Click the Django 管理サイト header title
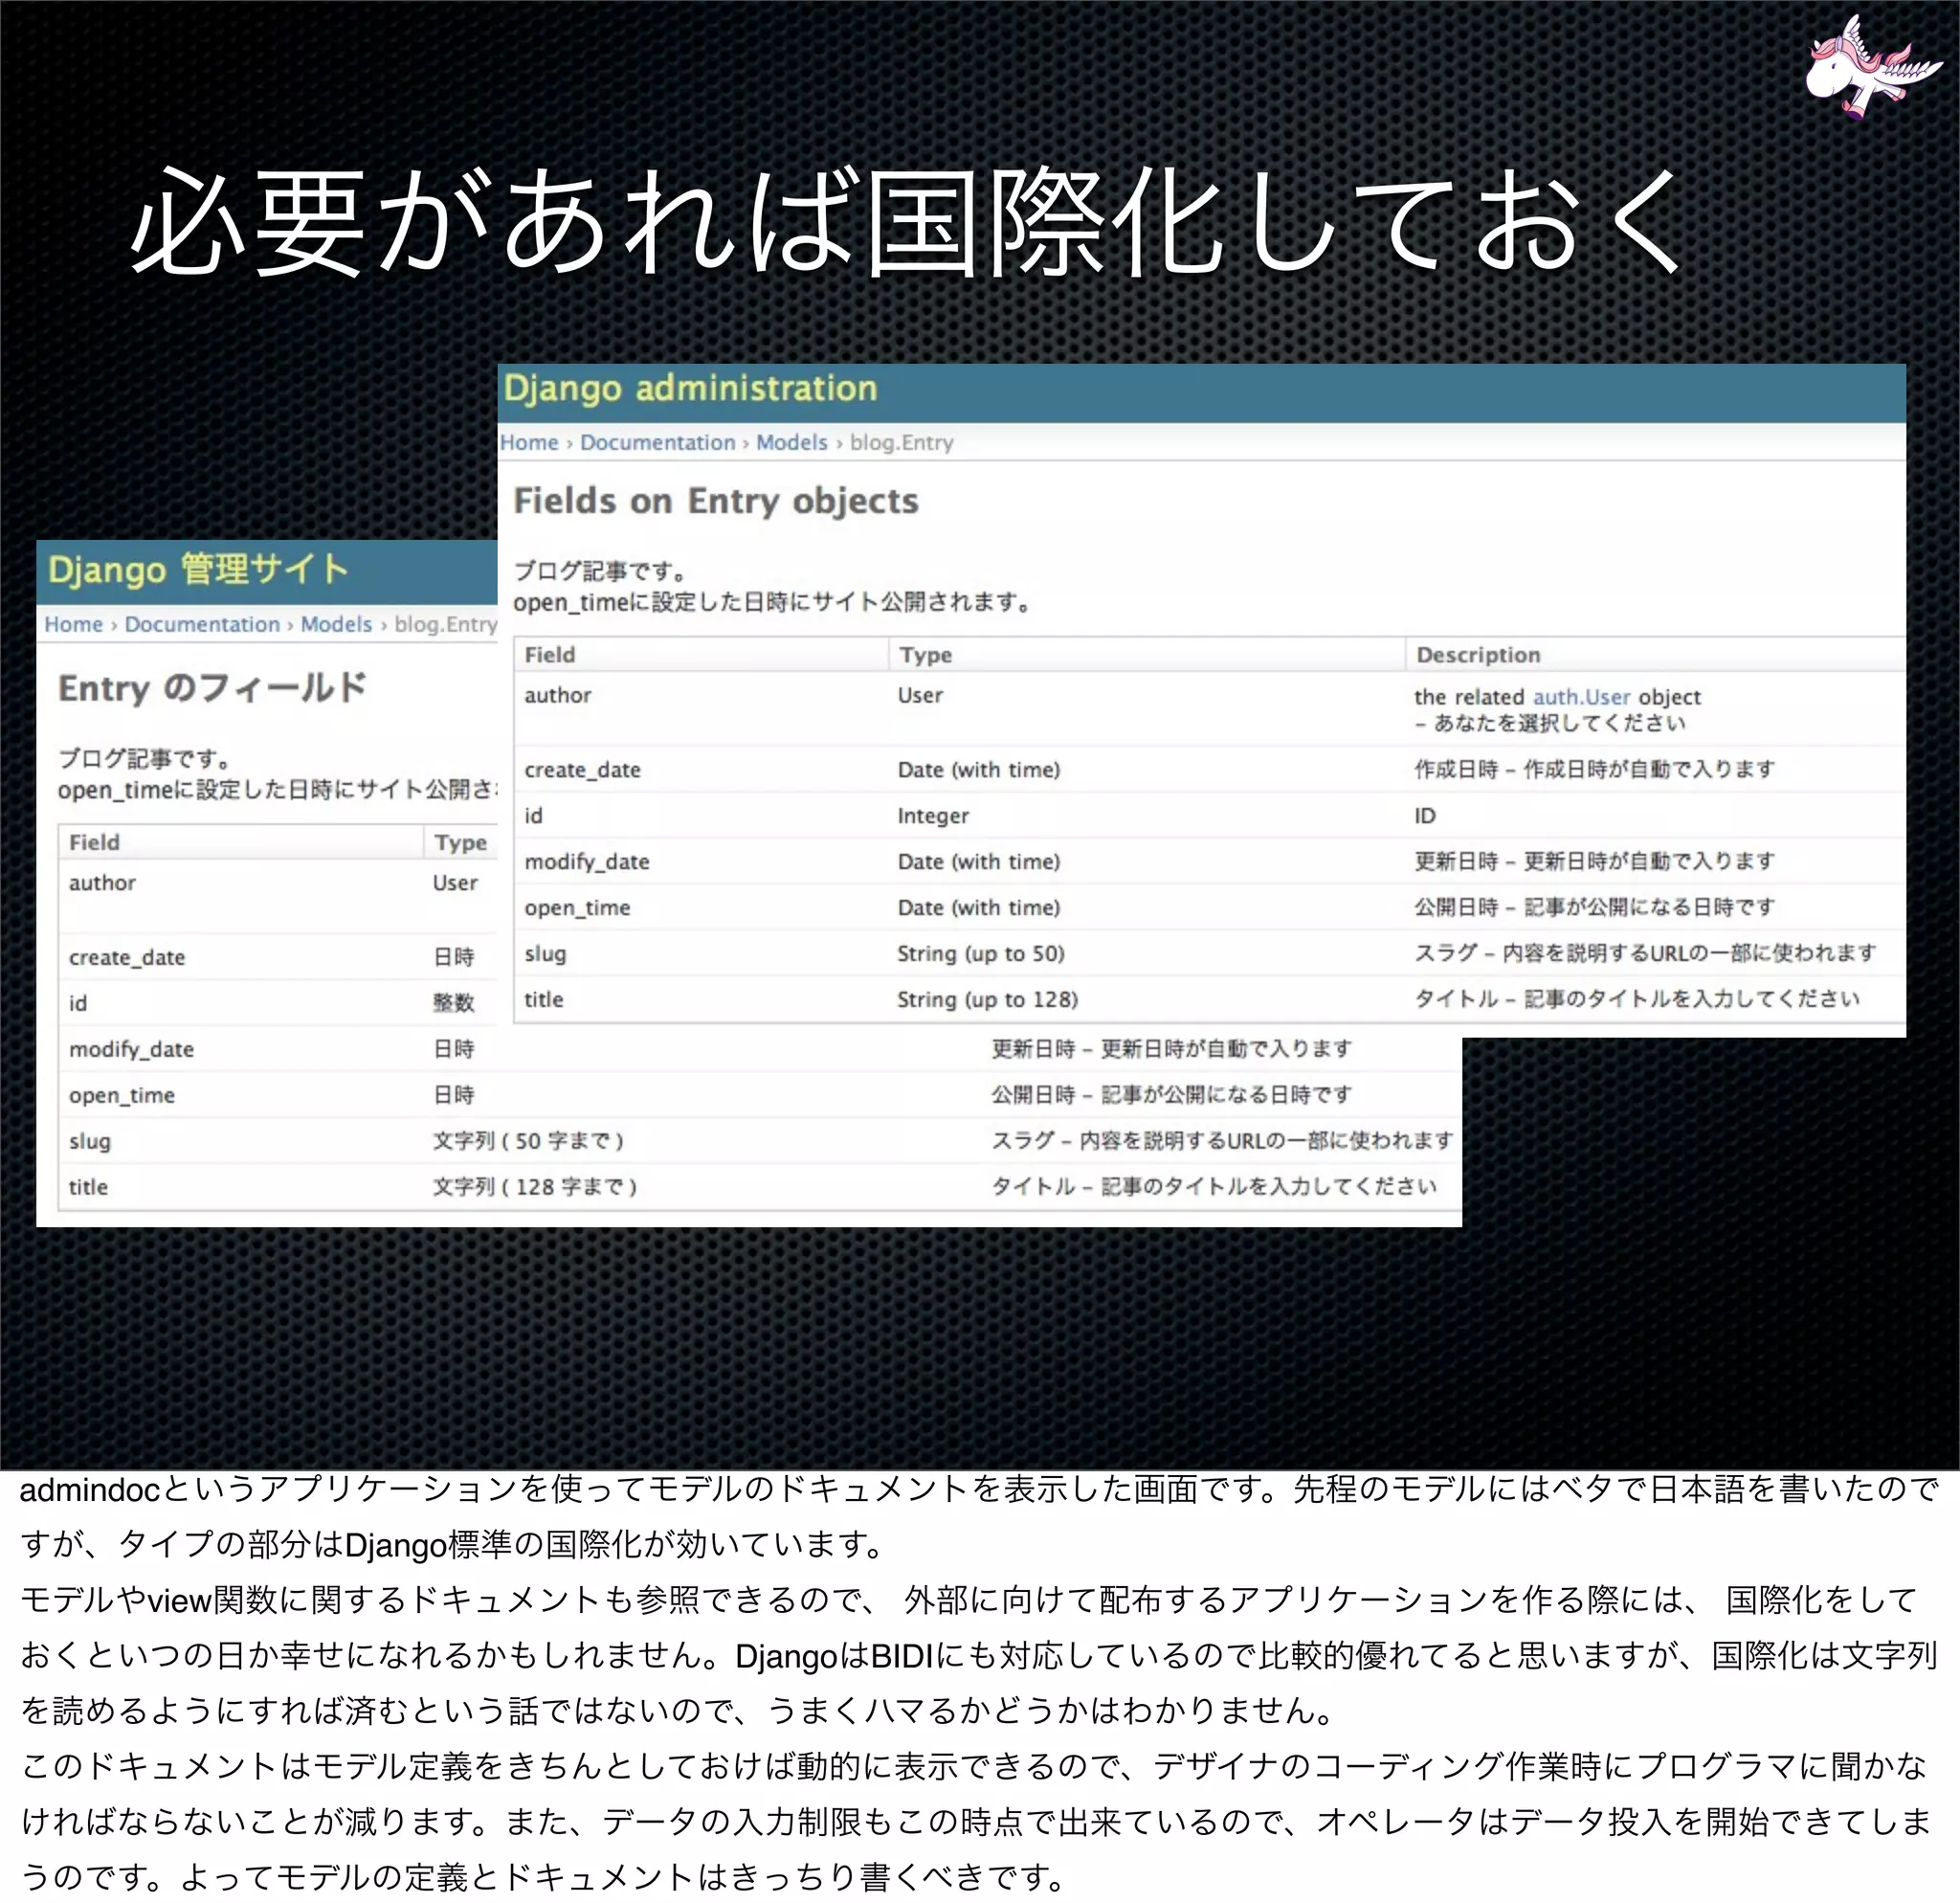 click(198, 570)
